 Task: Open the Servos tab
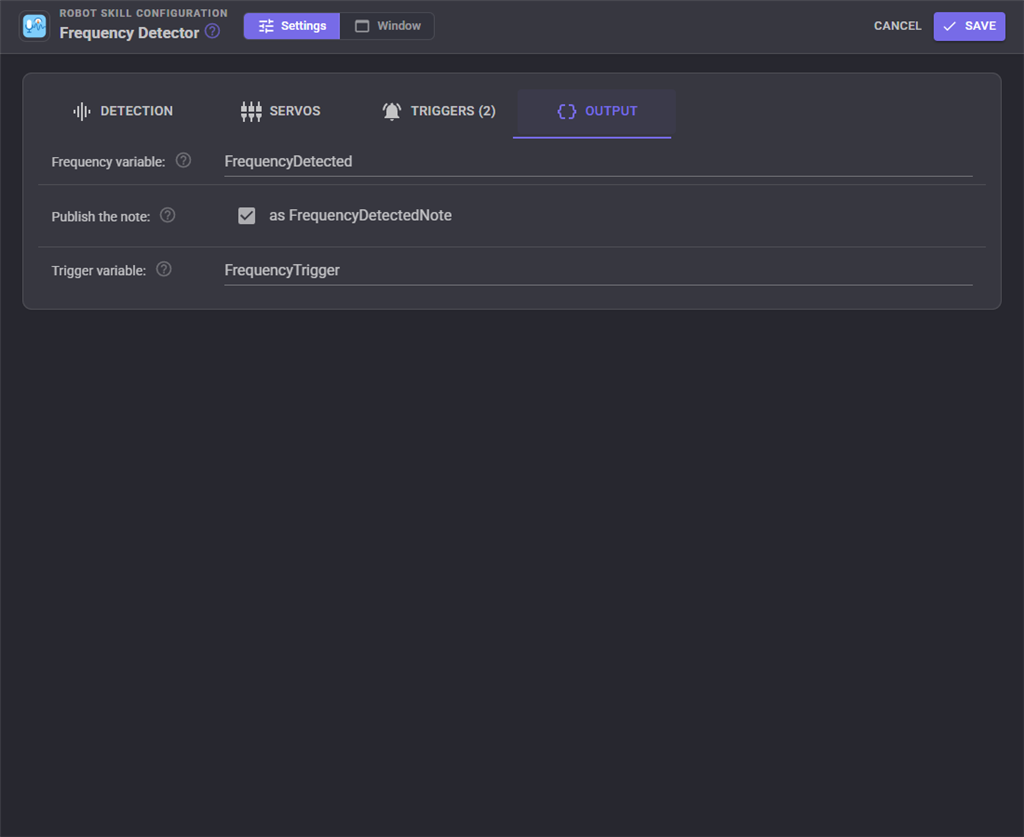click(x=280, y=111)
